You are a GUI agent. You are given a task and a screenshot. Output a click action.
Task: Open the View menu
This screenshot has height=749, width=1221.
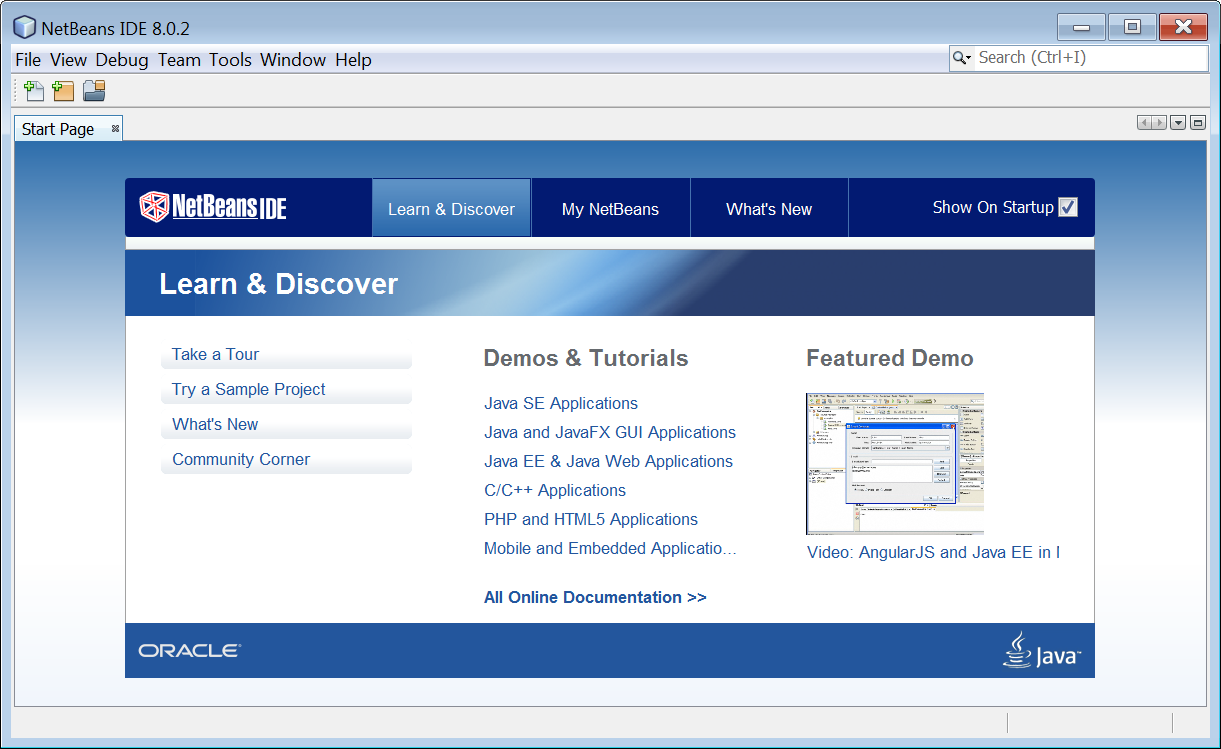[x=68, y=60]
